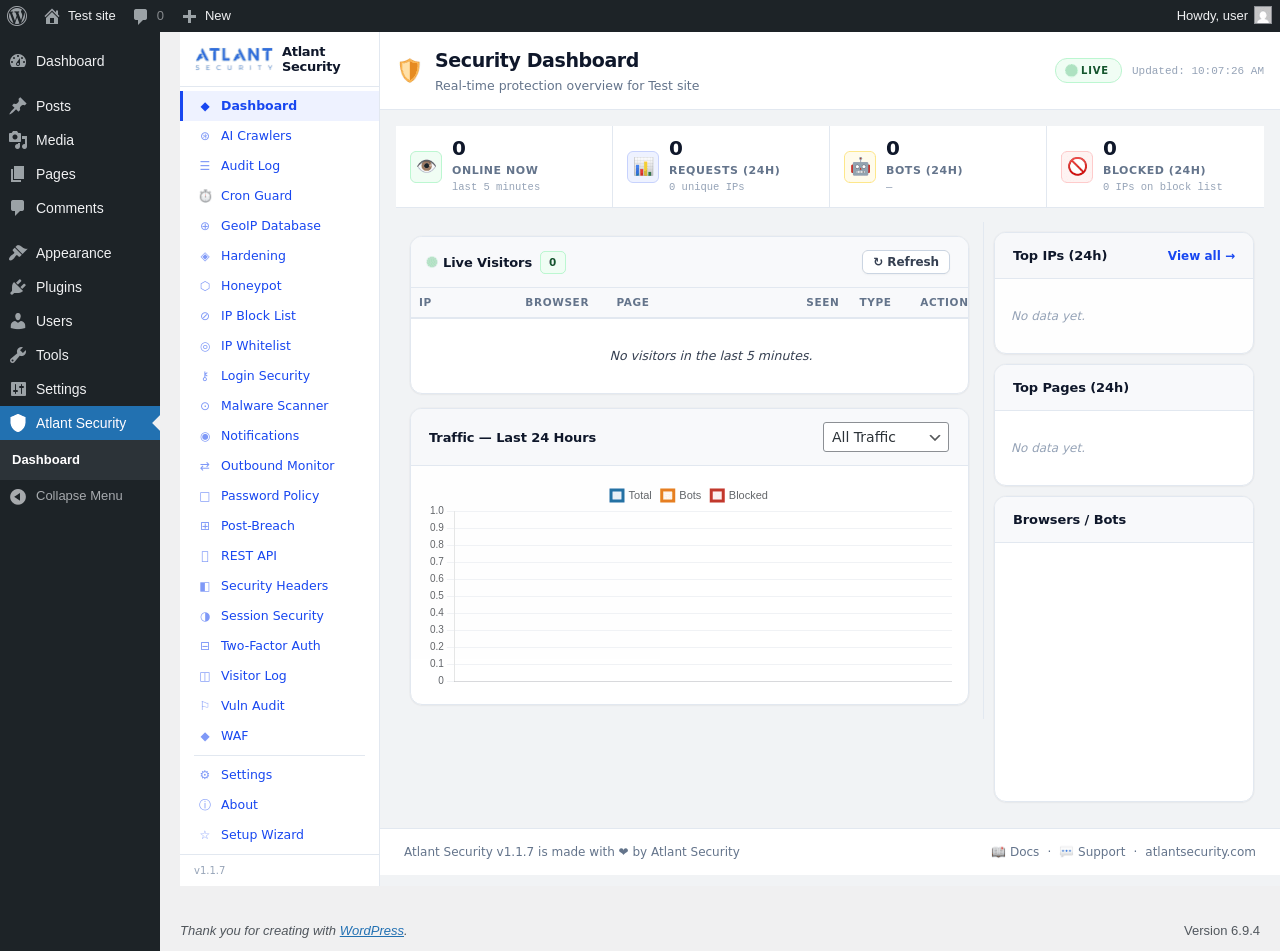The image size is (1280, 951).
Task: Click View all link in Top IPs
Action: (1201, 256)
